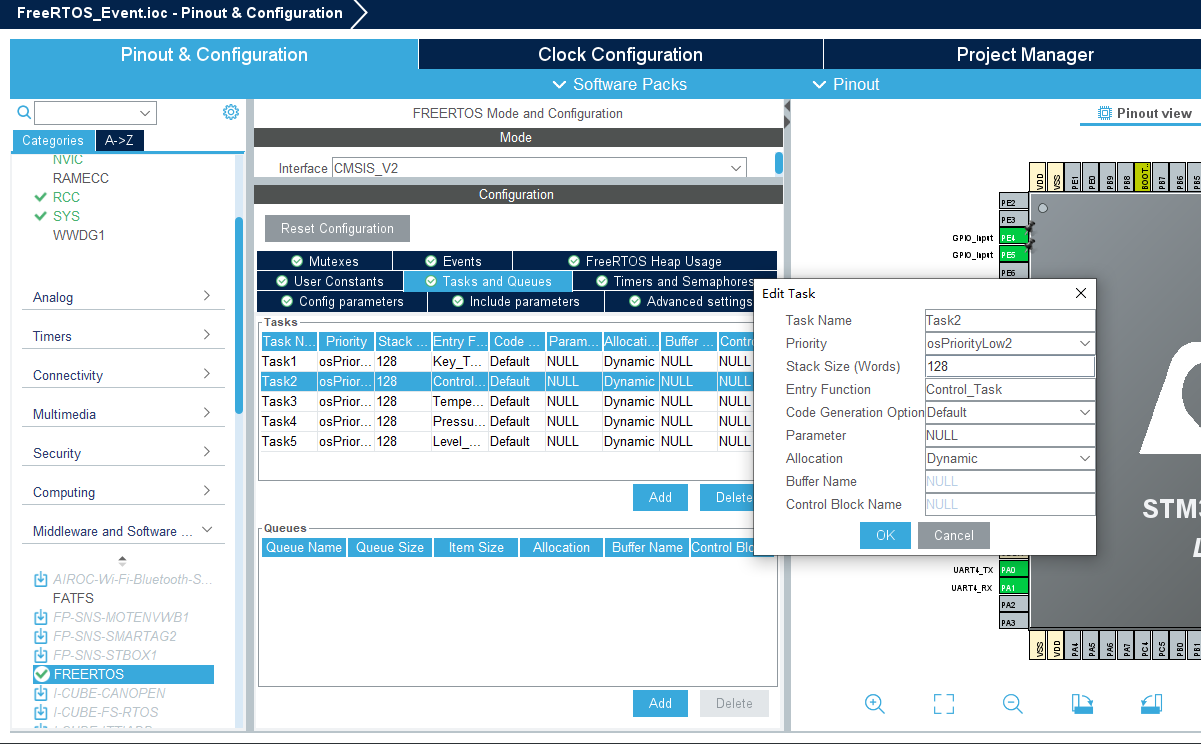This screenshot has height=744, width=1201.
Task: Click Add button under Tasks table
Action: click(x=660, y=497)
